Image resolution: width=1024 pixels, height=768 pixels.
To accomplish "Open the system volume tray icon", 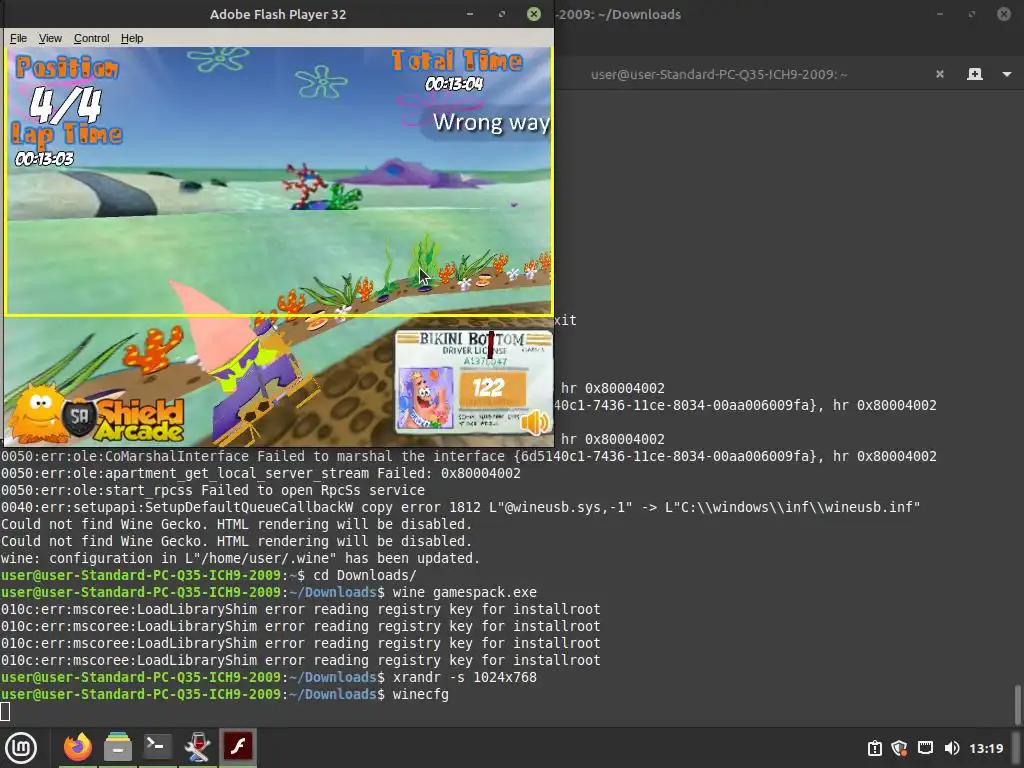I will click(x=952, y=748).
